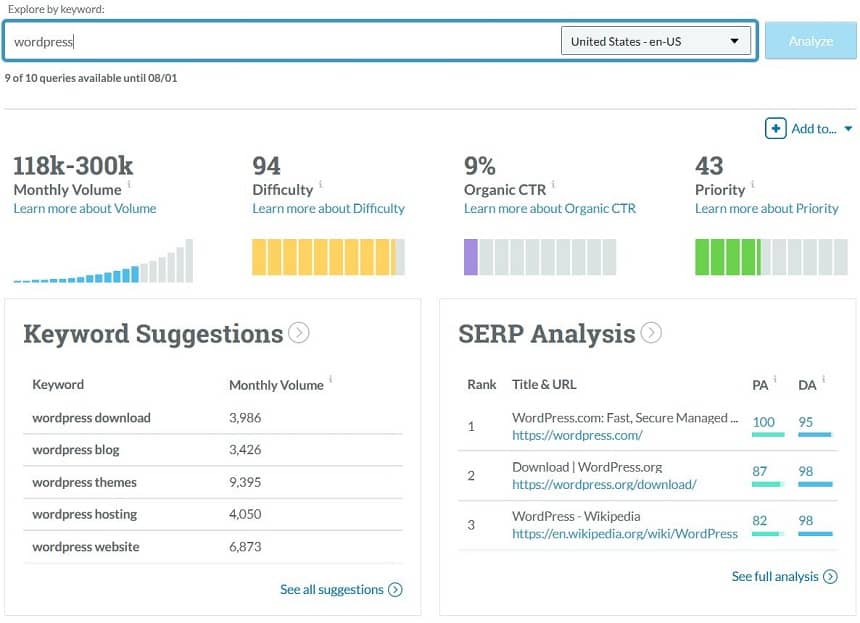Viewport: 860px width, 623px height.
Task: Click the Title & URL column header
Action: (544, 384)
